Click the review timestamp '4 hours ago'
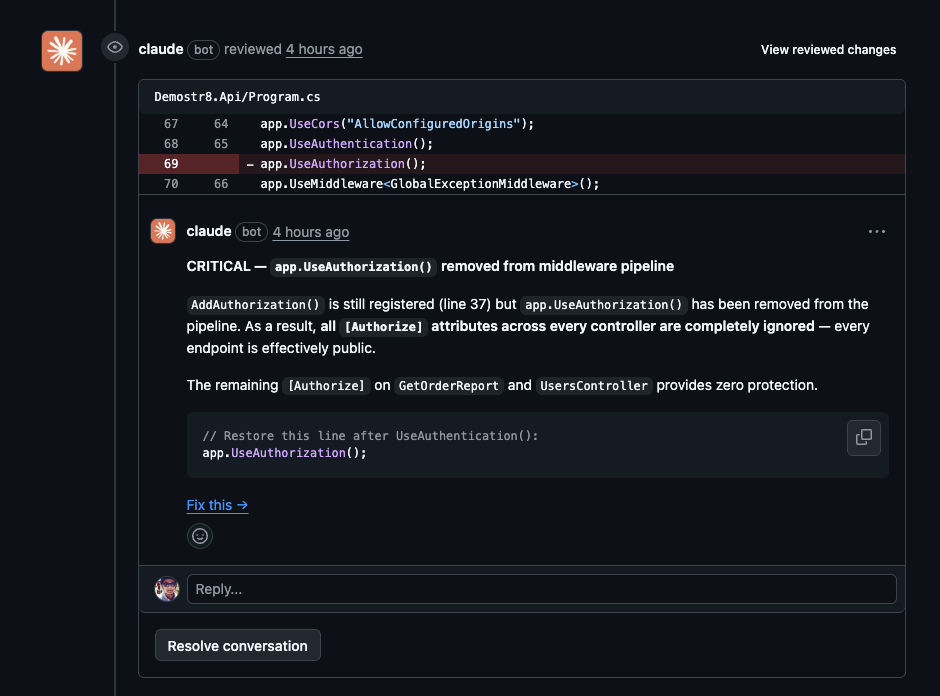This screenshot has width=940, height=696. coord(324,50)
